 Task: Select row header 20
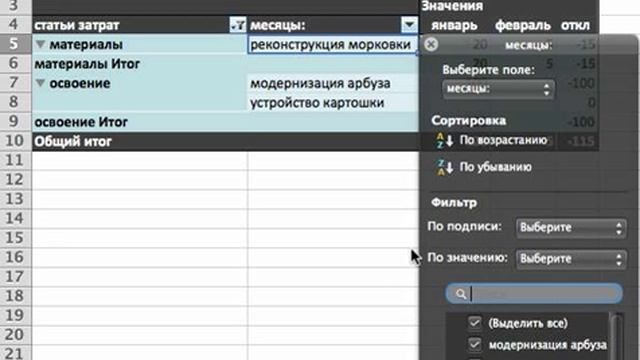pos(15,334)
